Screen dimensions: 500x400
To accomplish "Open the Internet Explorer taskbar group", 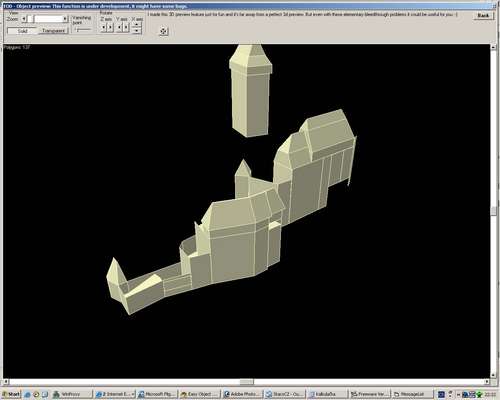I will click(114, 394).
